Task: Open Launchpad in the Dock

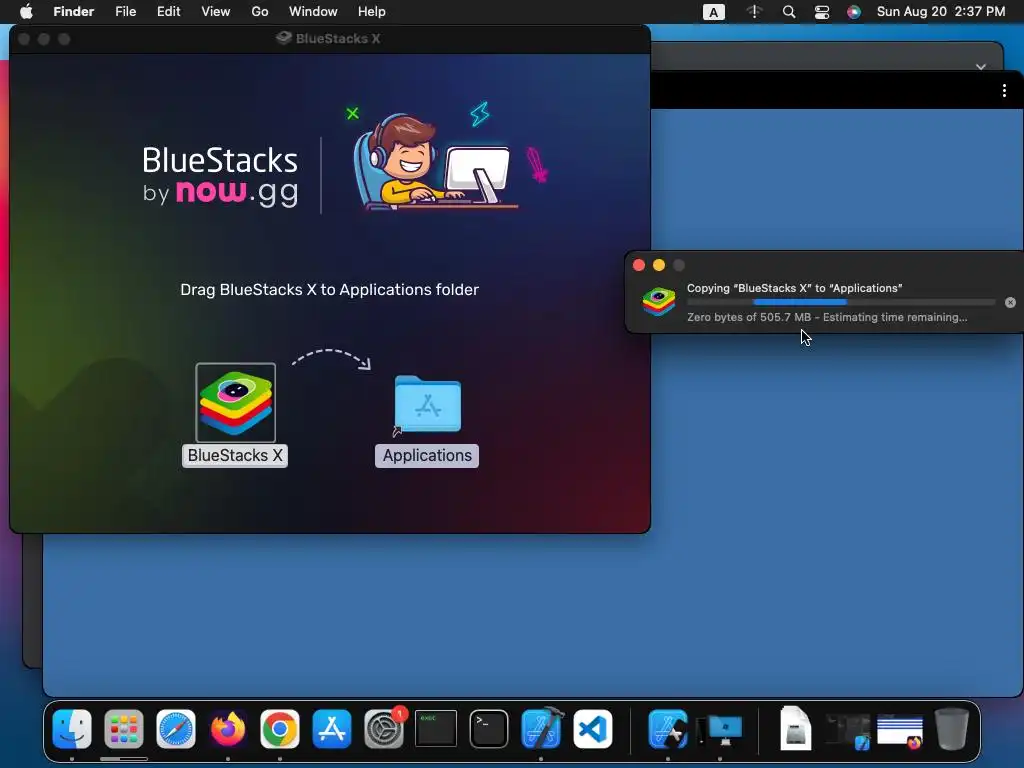Action: tap(123, 729)
